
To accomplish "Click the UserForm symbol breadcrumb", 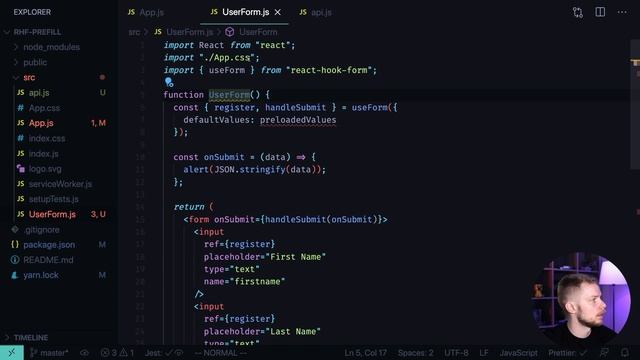I will point(258,32).
